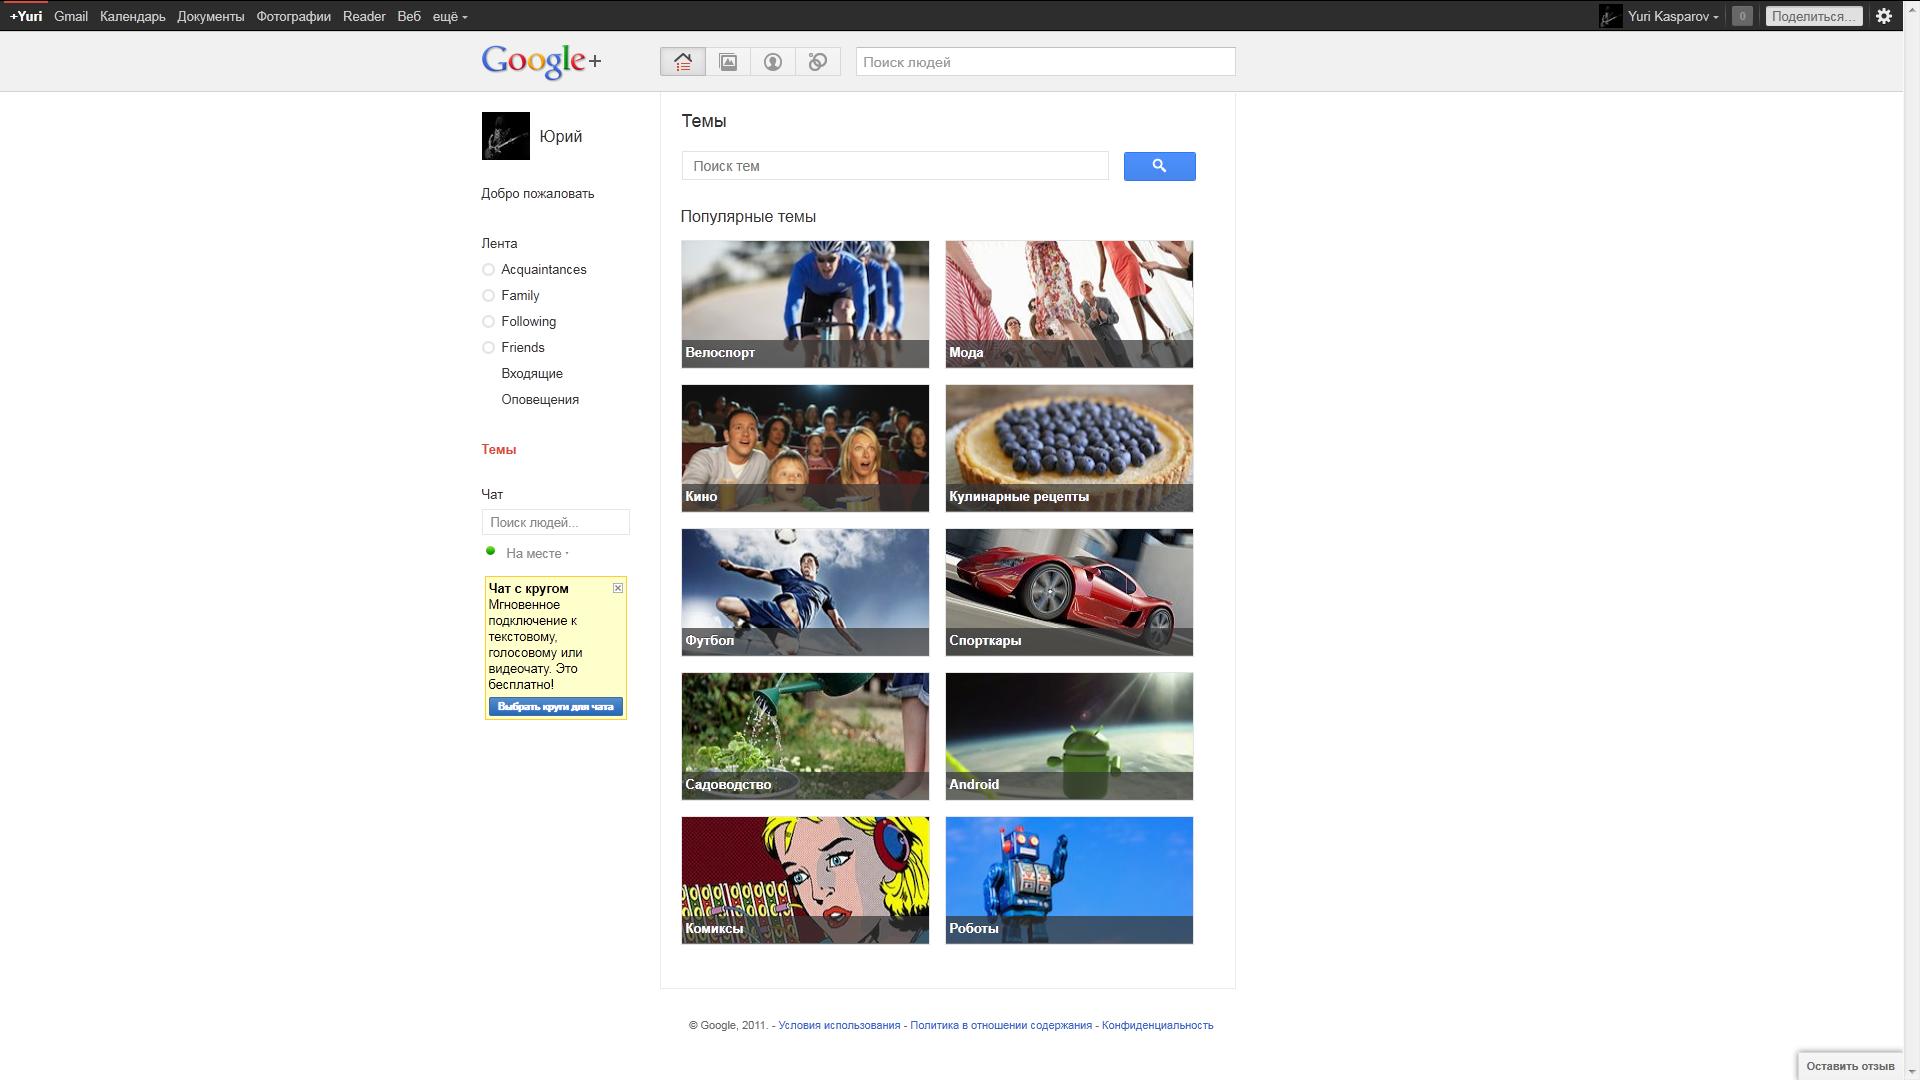Select the Family circle radio
The height and width of the screenshot is (1080, 1920).
pos(488,296)
